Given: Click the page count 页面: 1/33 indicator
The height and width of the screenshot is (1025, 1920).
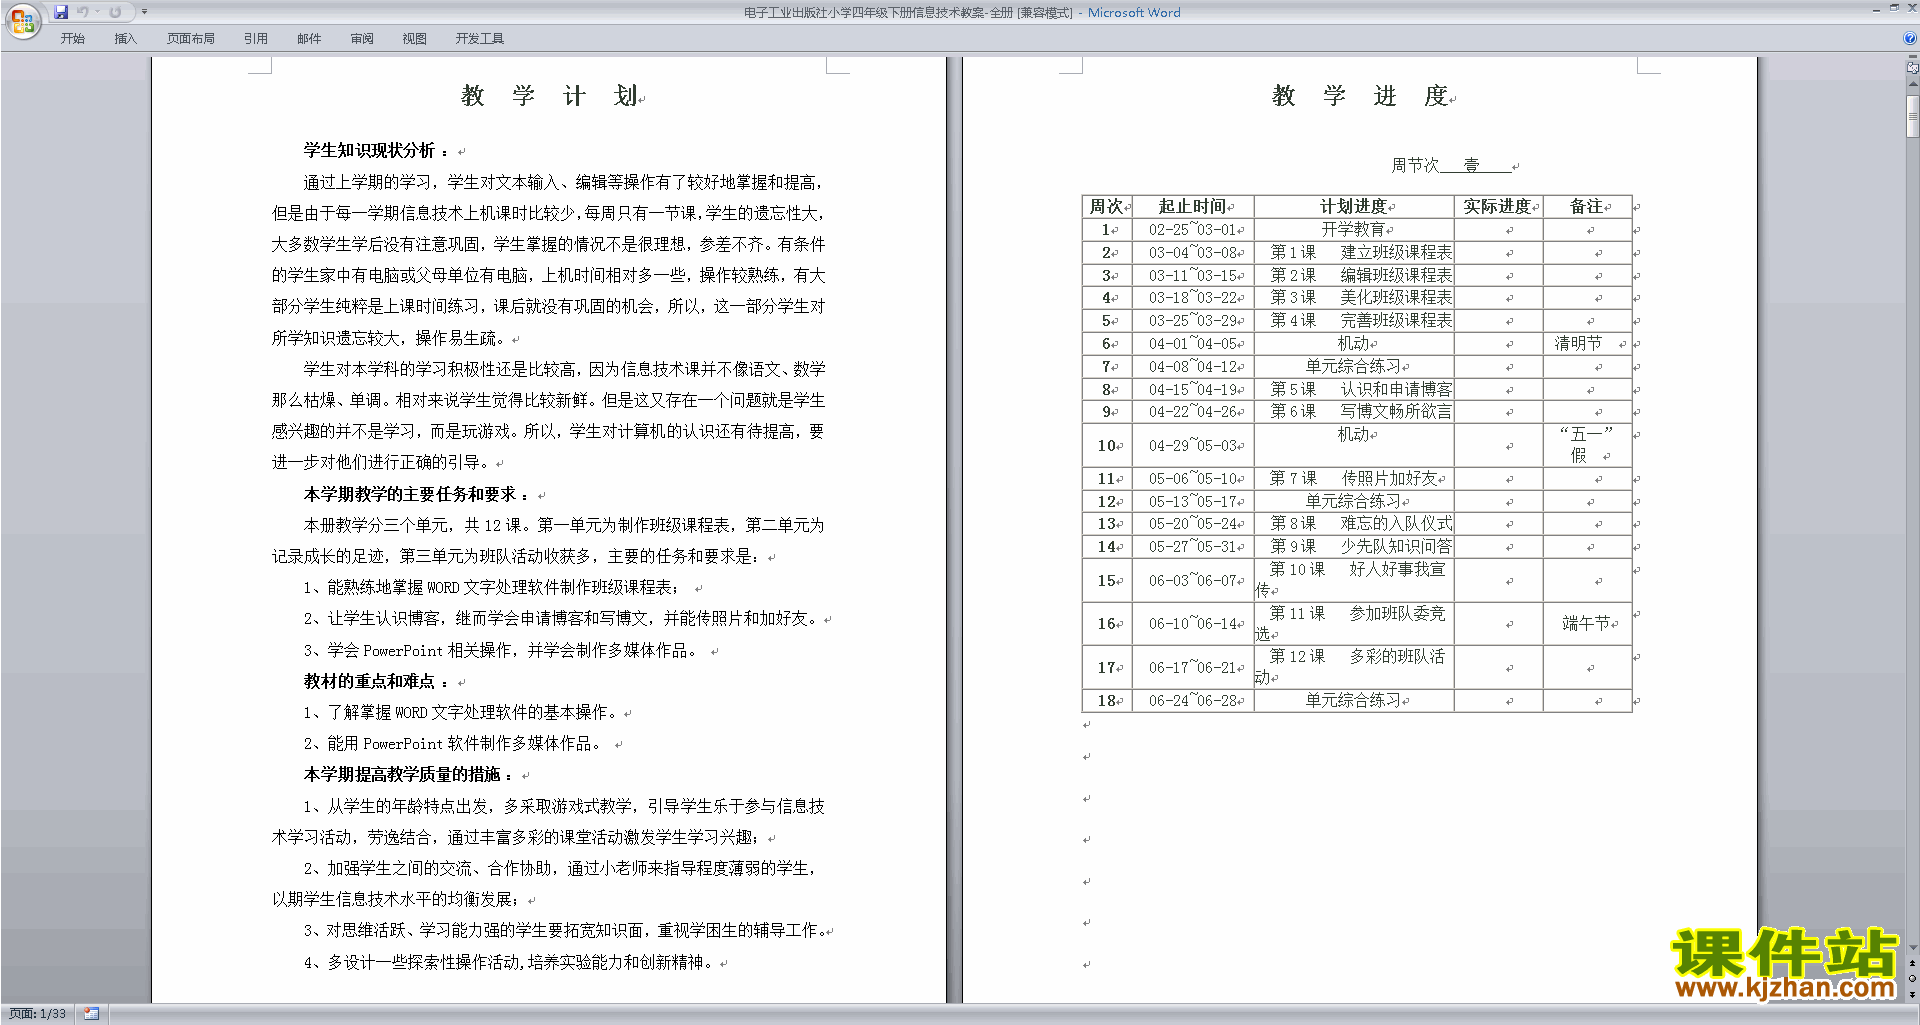Looking at the screenshot, I should [38, 1014].
